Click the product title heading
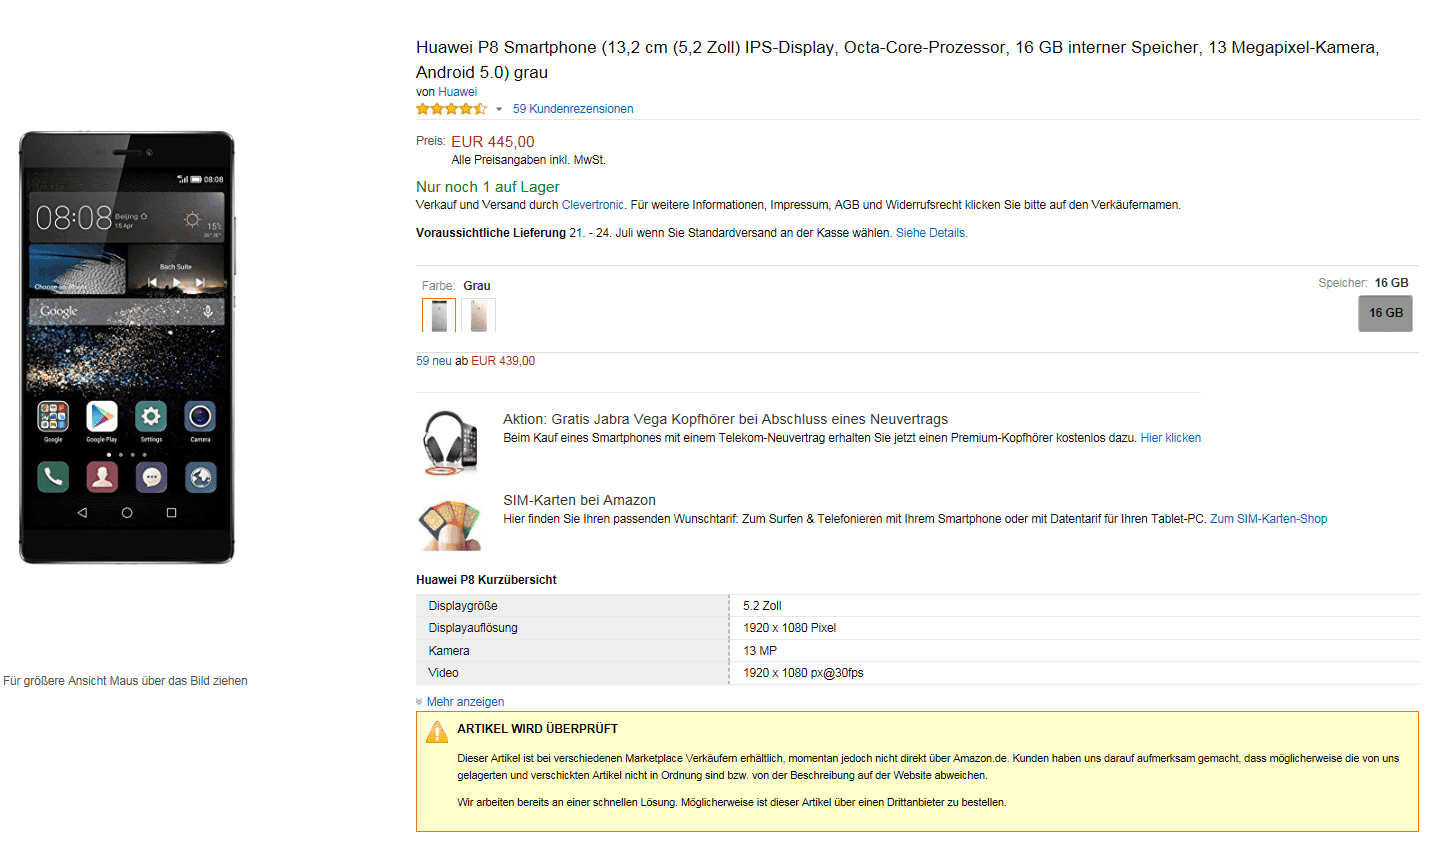This screenshot has height=845, width=1437. point(897,59)
